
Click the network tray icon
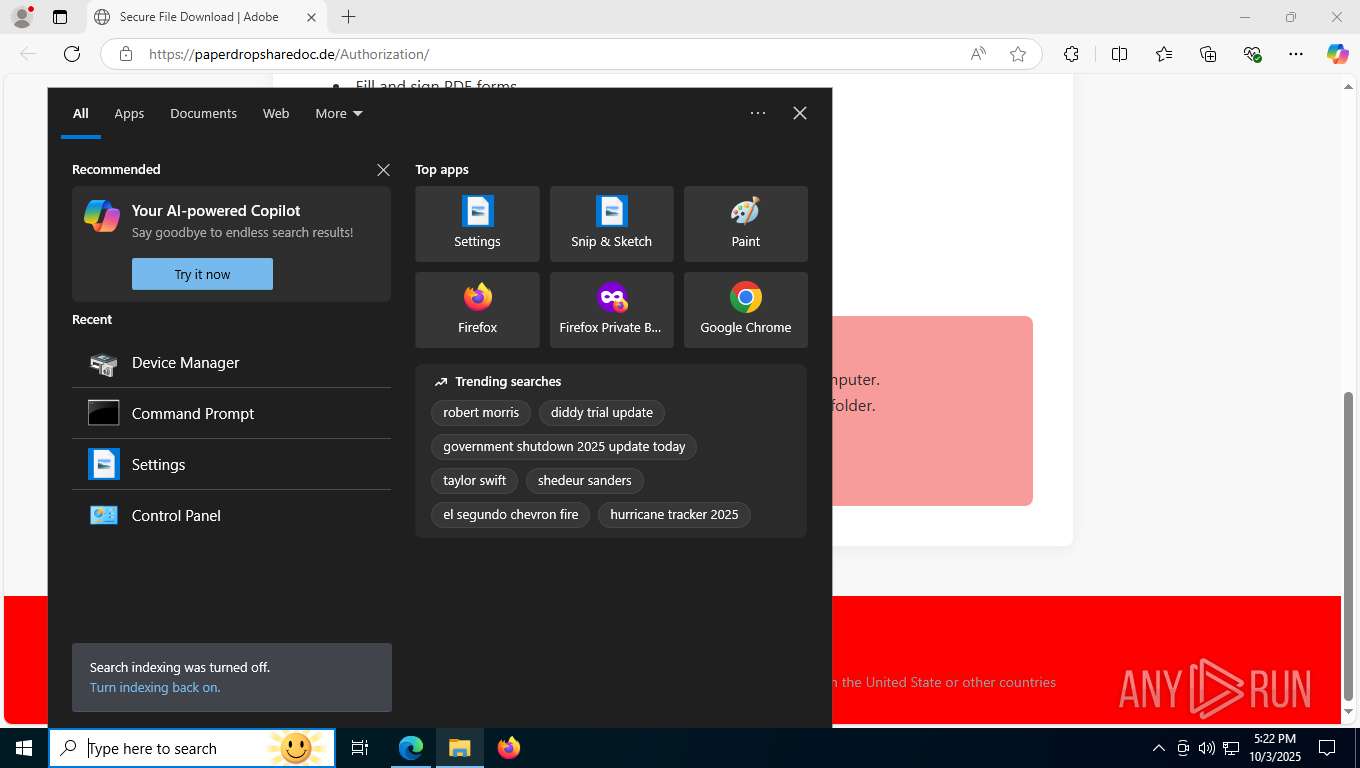tap(1231, 748)
